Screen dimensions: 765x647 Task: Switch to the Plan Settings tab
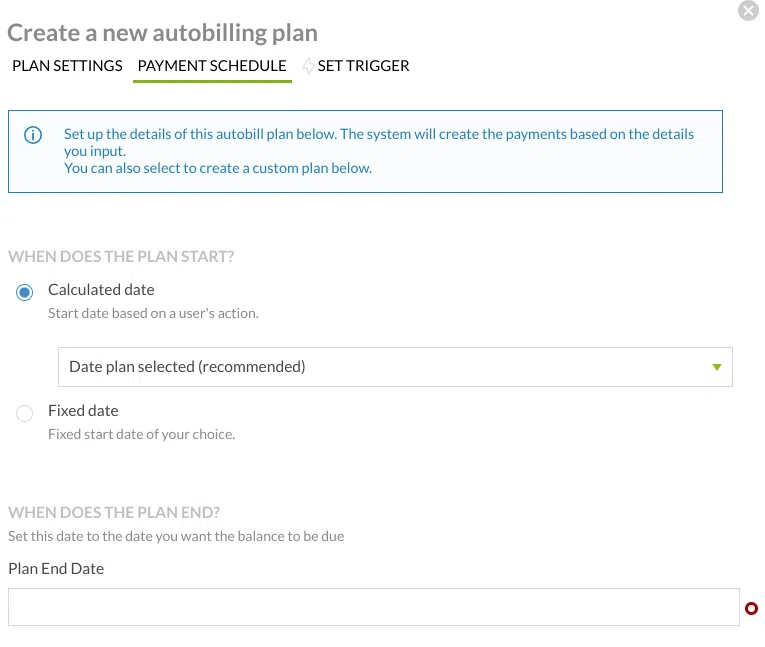point(67,66)
